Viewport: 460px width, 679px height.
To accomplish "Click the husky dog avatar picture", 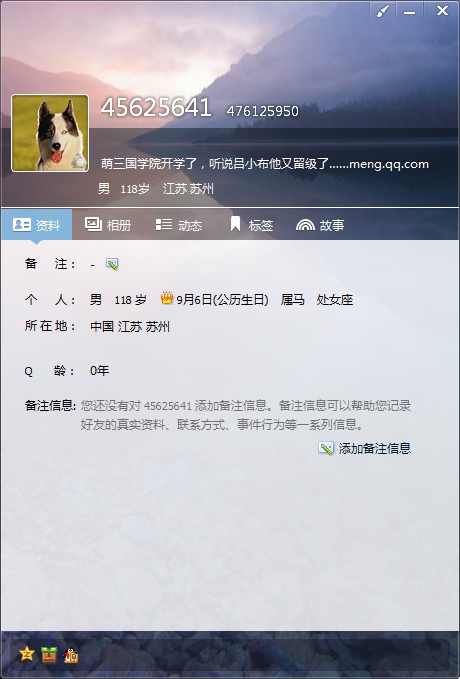I will [x=50, y=133].
